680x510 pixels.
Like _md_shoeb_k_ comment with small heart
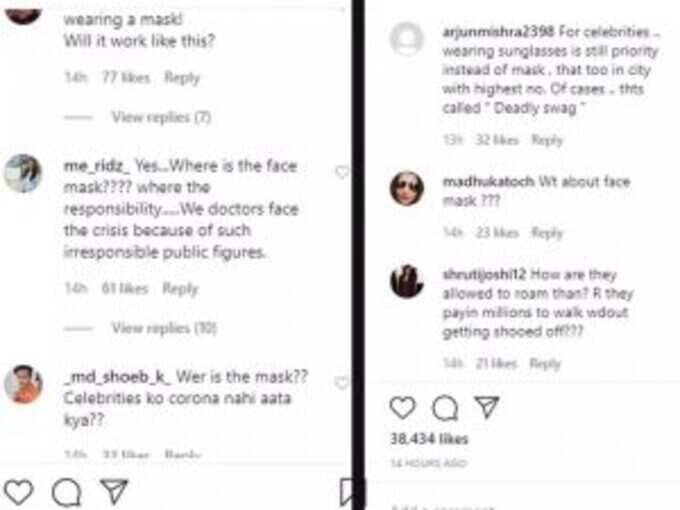click(x=342, y=382)
